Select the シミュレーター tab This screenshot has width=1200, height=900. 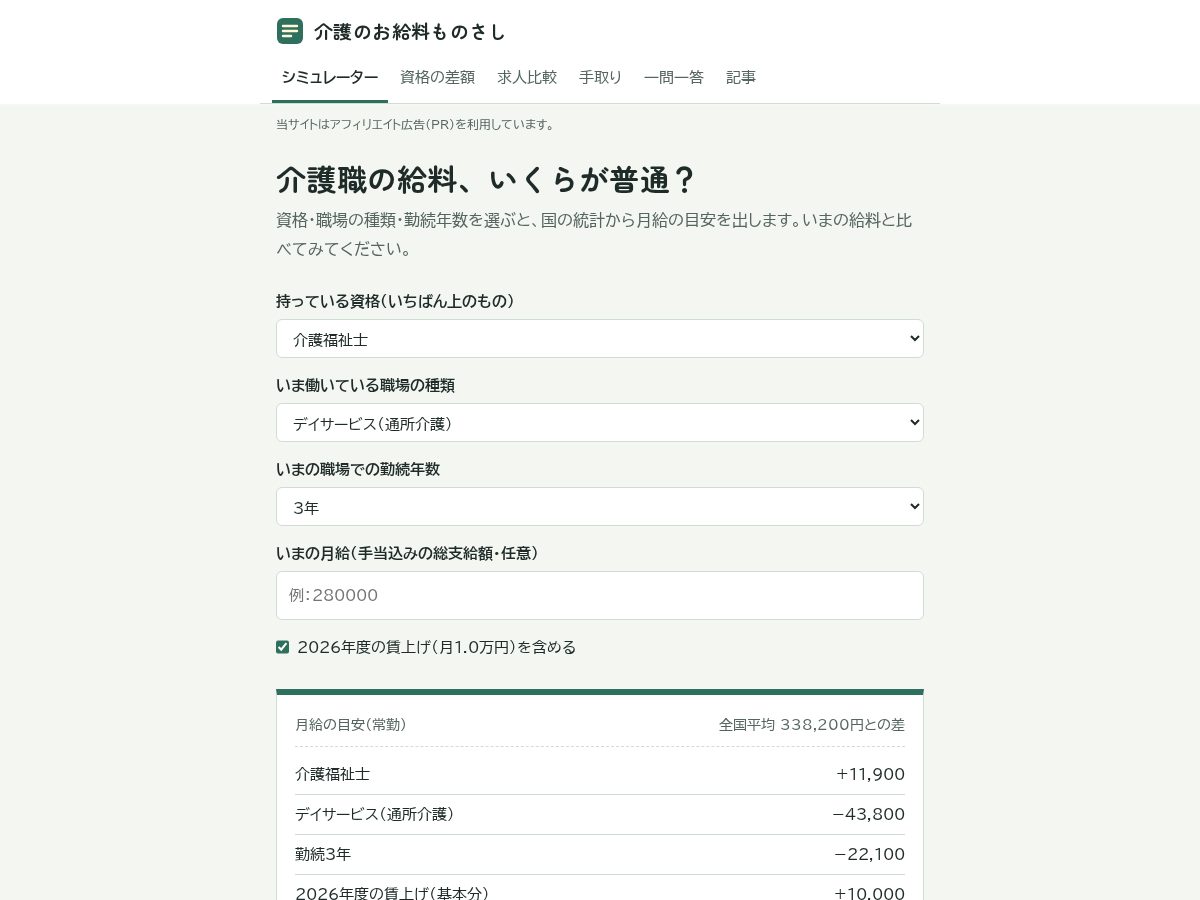pos(330,78)
